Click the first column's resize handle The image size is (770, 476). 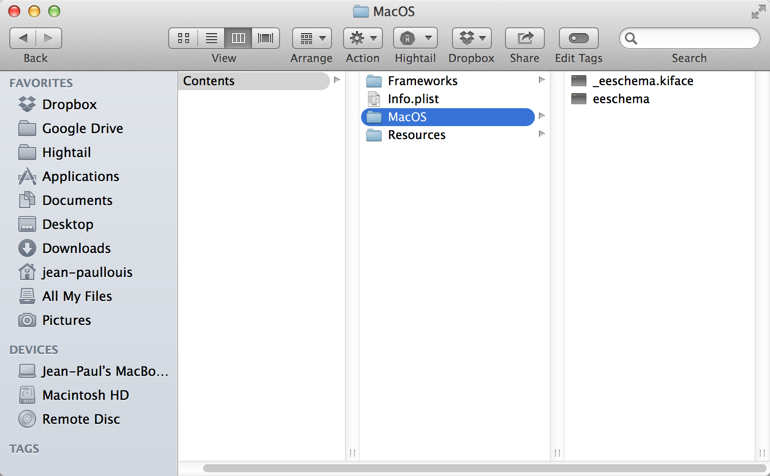click(x=352, y=453)
